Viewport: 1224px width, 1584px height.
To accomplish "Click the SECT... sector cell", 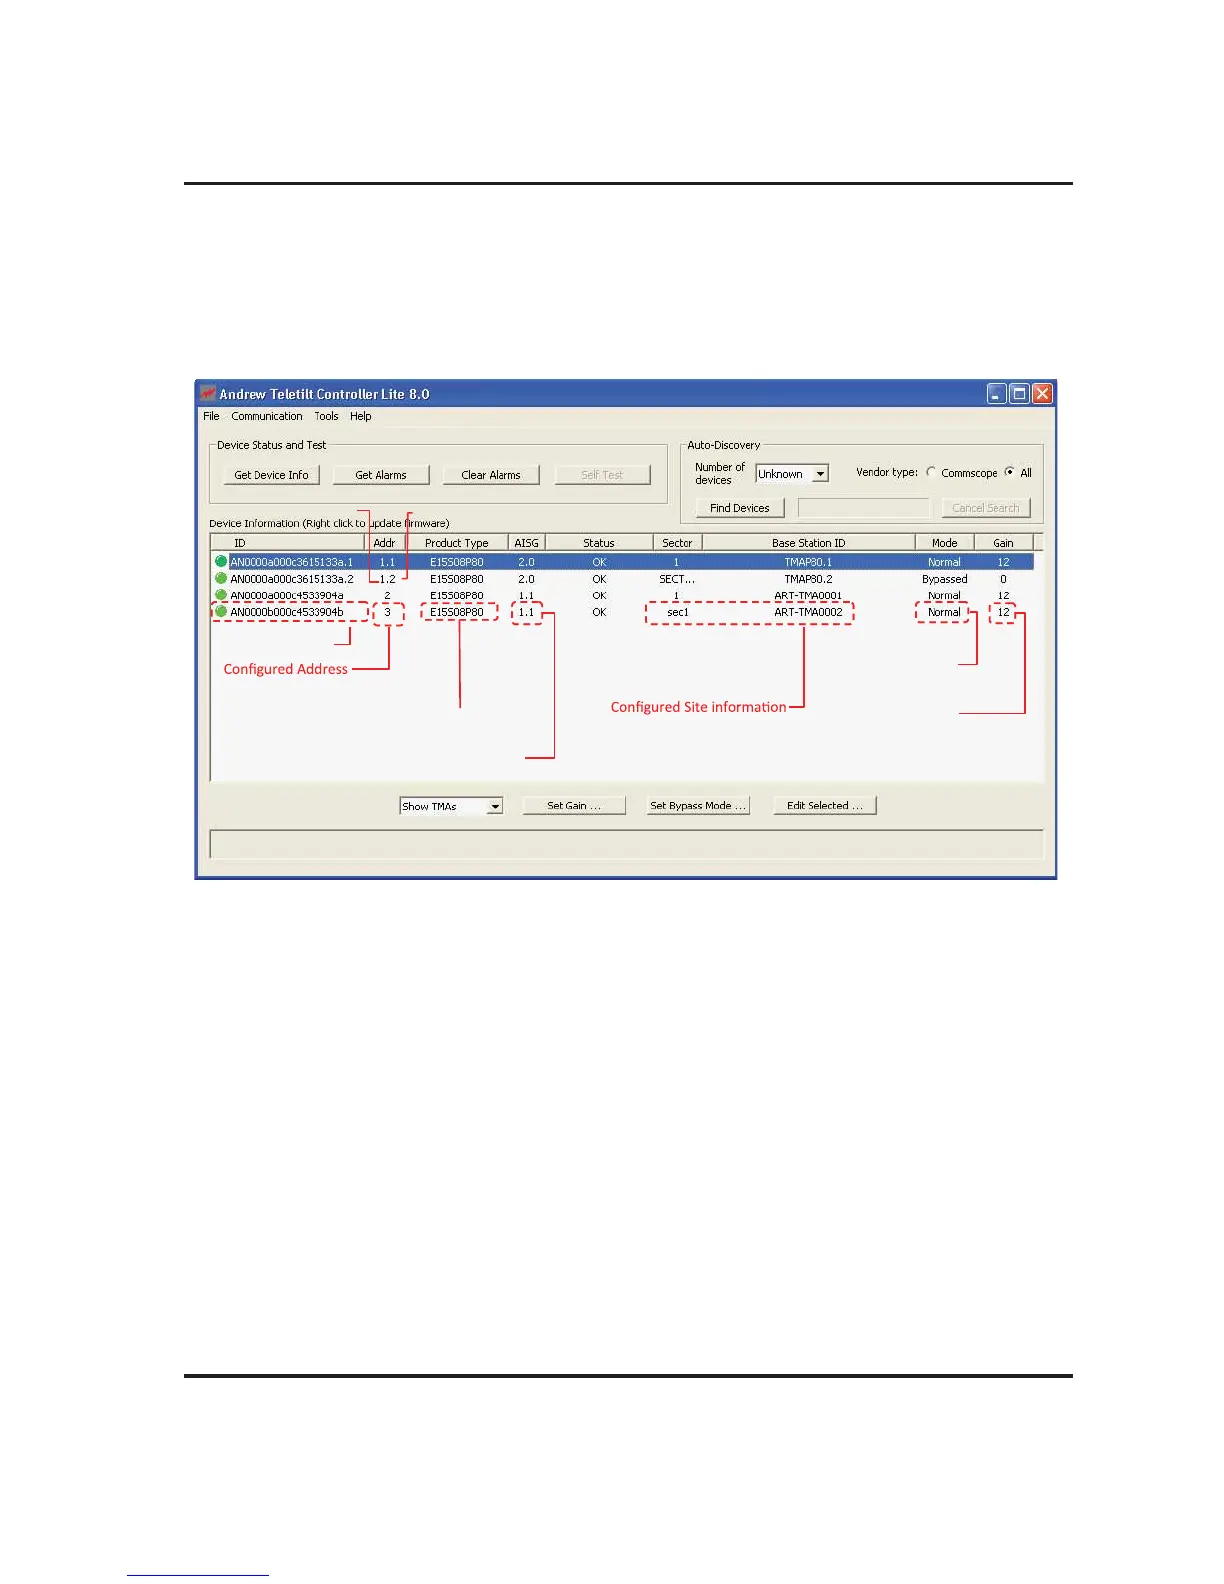I will click(677, 579).
